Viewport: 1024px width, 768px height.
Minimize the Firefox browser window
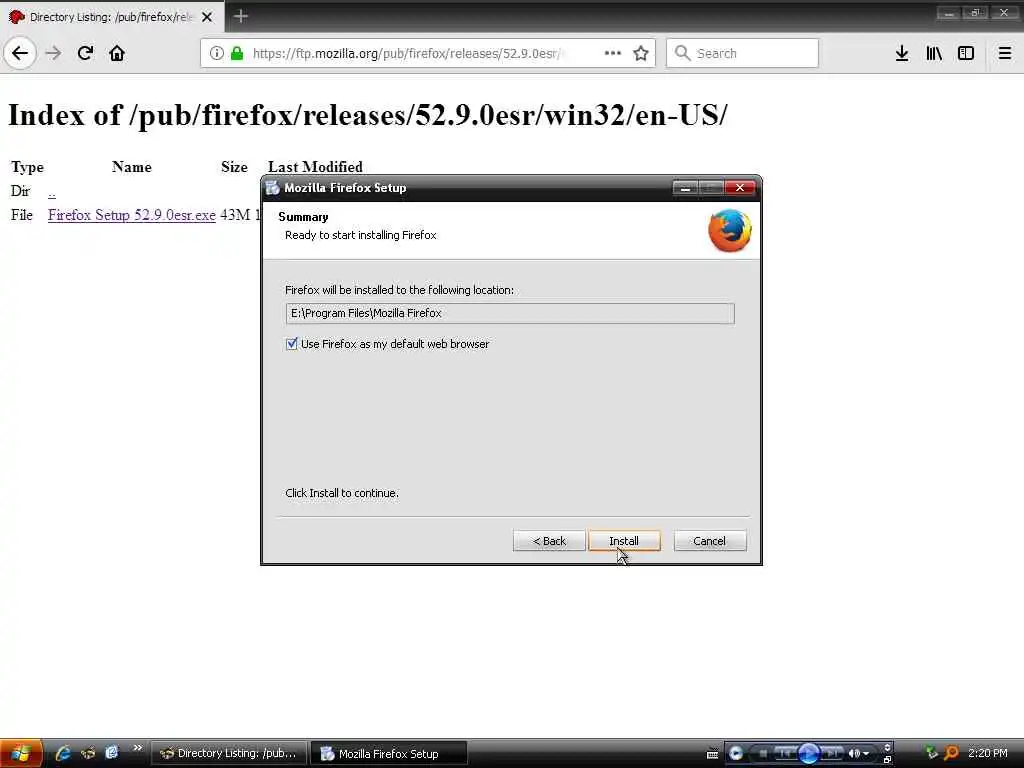point(949,13)
